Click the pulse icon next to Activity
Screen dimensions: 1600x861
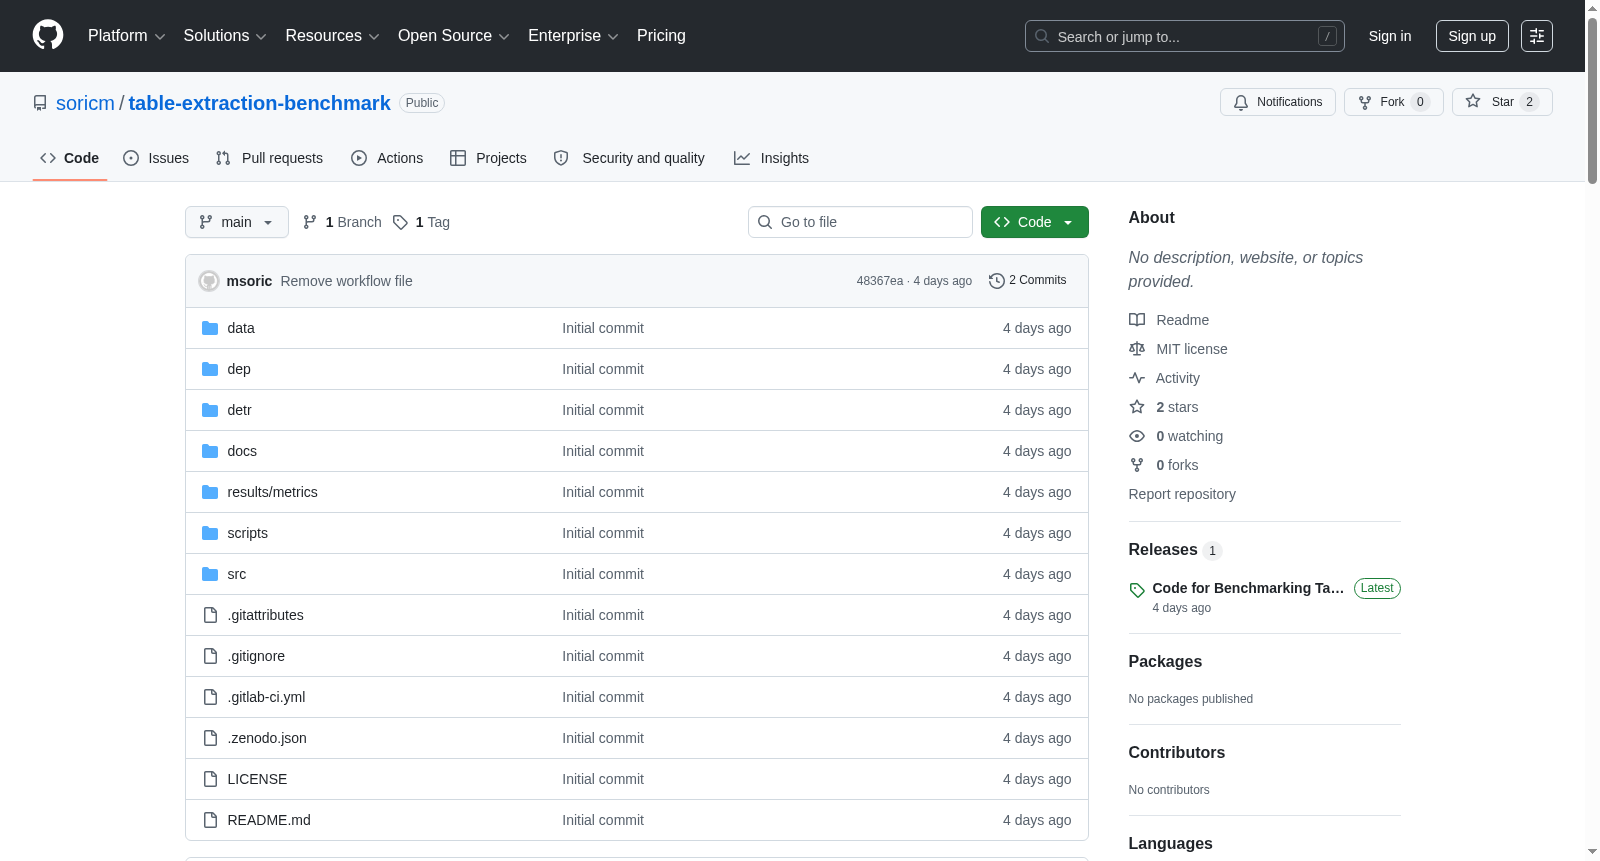click(1137, 378)
